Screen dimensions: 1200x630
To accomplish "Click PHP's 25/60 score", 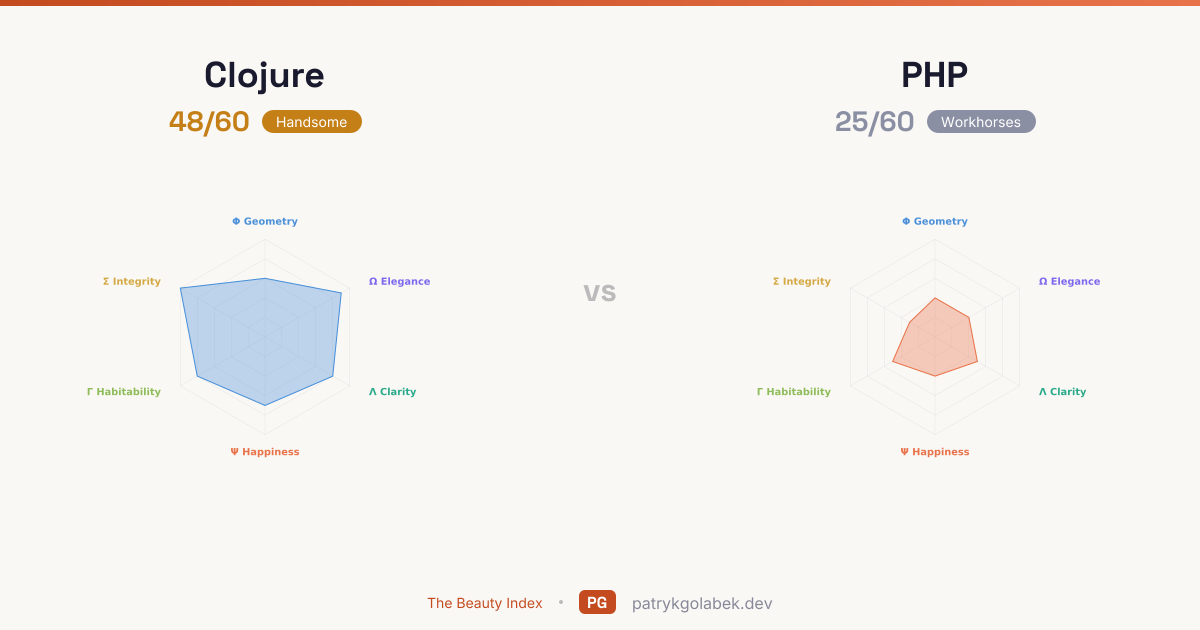I will [x=874, y=122].
